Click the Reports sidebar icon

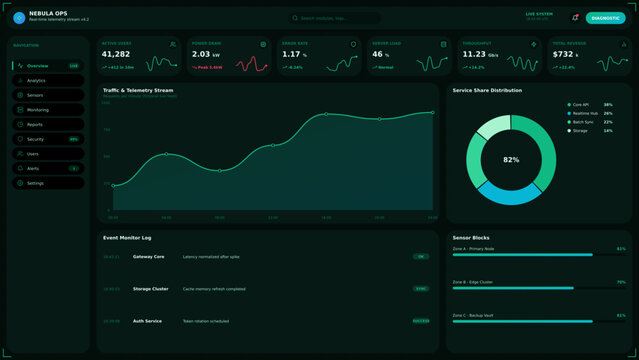pyautogui.click(x=20, y=124)
